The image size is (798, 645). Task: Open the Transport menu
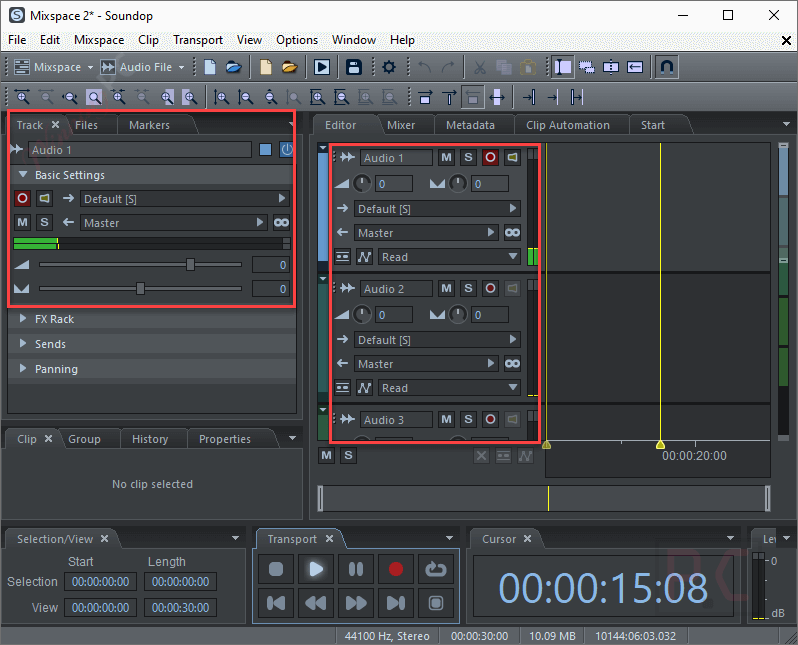point(197,40)
